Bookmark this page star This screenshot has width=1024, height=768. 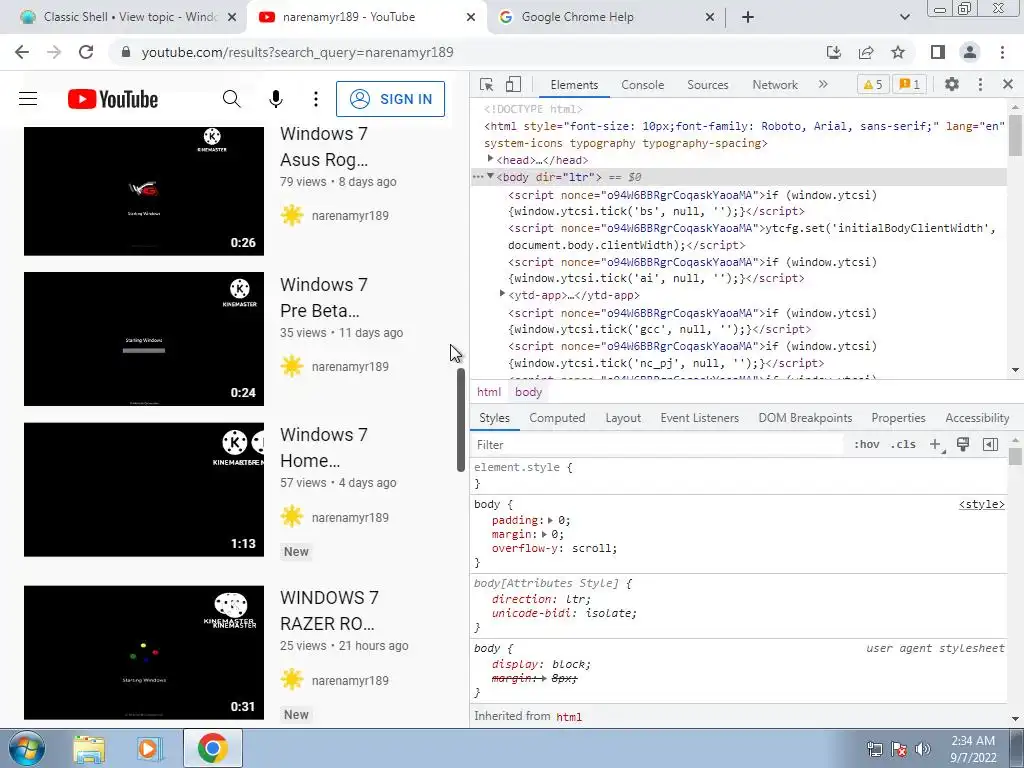[898, 52]
